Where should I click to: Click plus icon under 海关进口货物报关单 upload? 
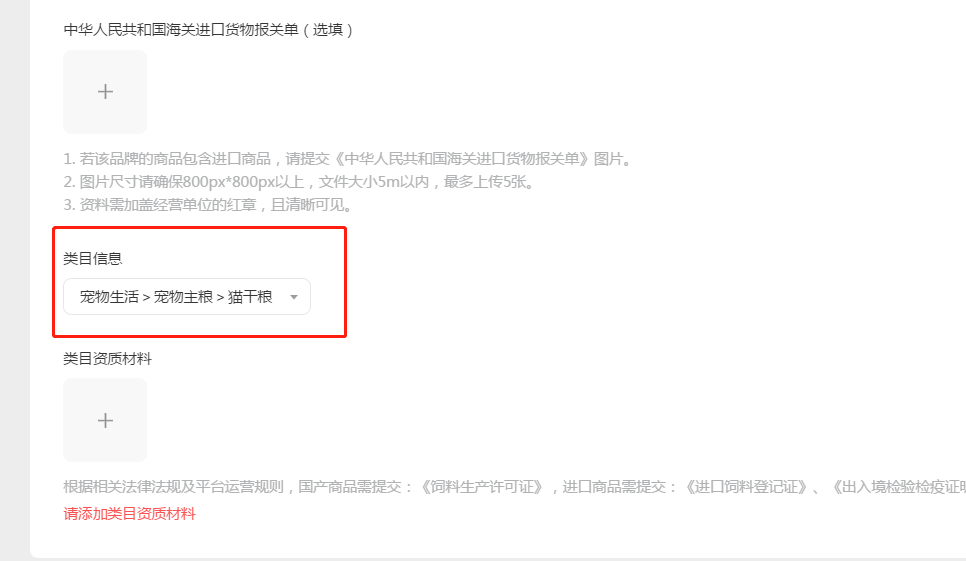point(105,92)
